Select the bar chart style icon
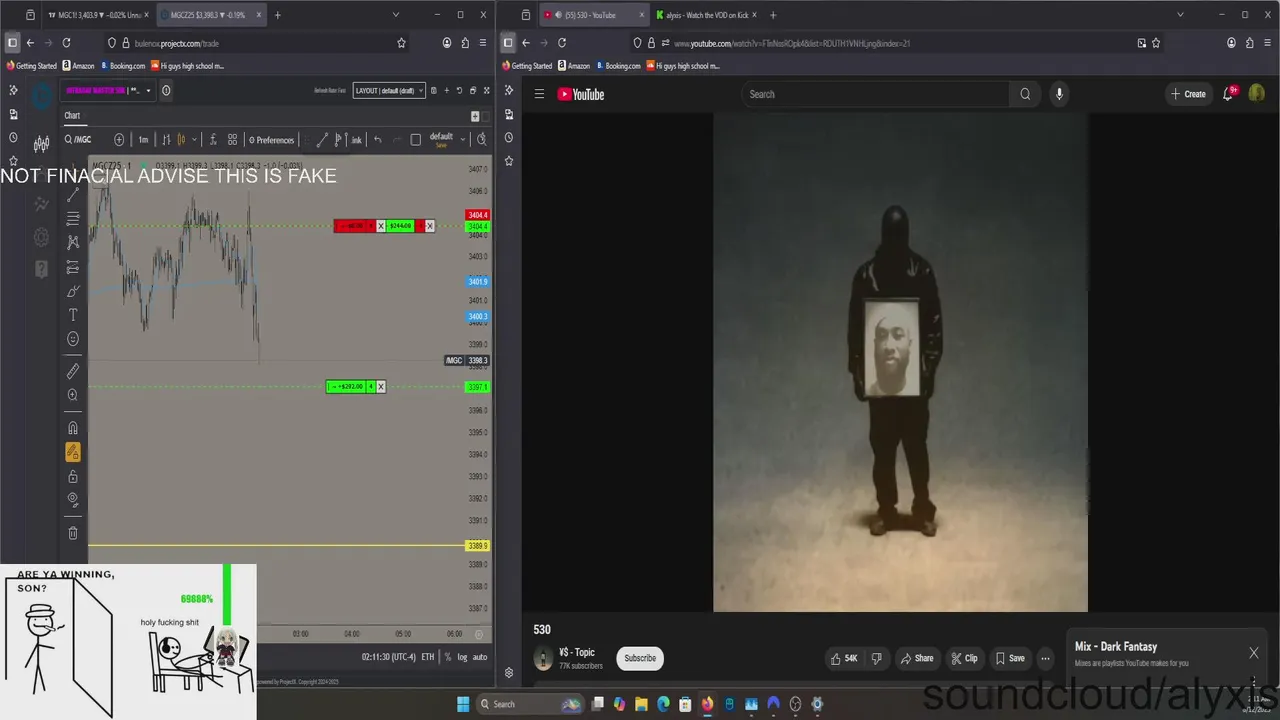Image resolution: width=1280 pixels, height=720 pixels. click(x=167, y=140)
